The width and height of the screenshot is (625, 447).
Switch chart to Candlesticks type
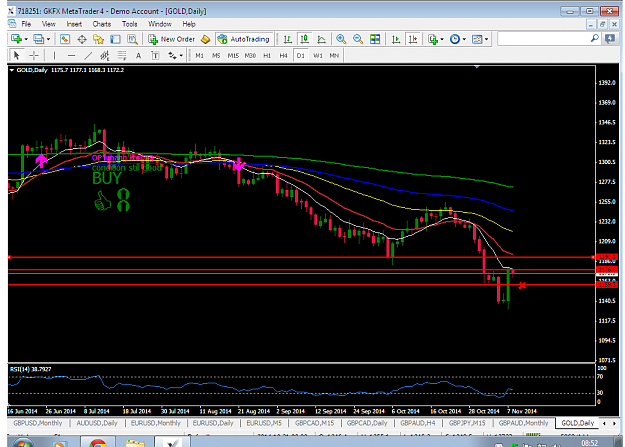coord(305,39)
